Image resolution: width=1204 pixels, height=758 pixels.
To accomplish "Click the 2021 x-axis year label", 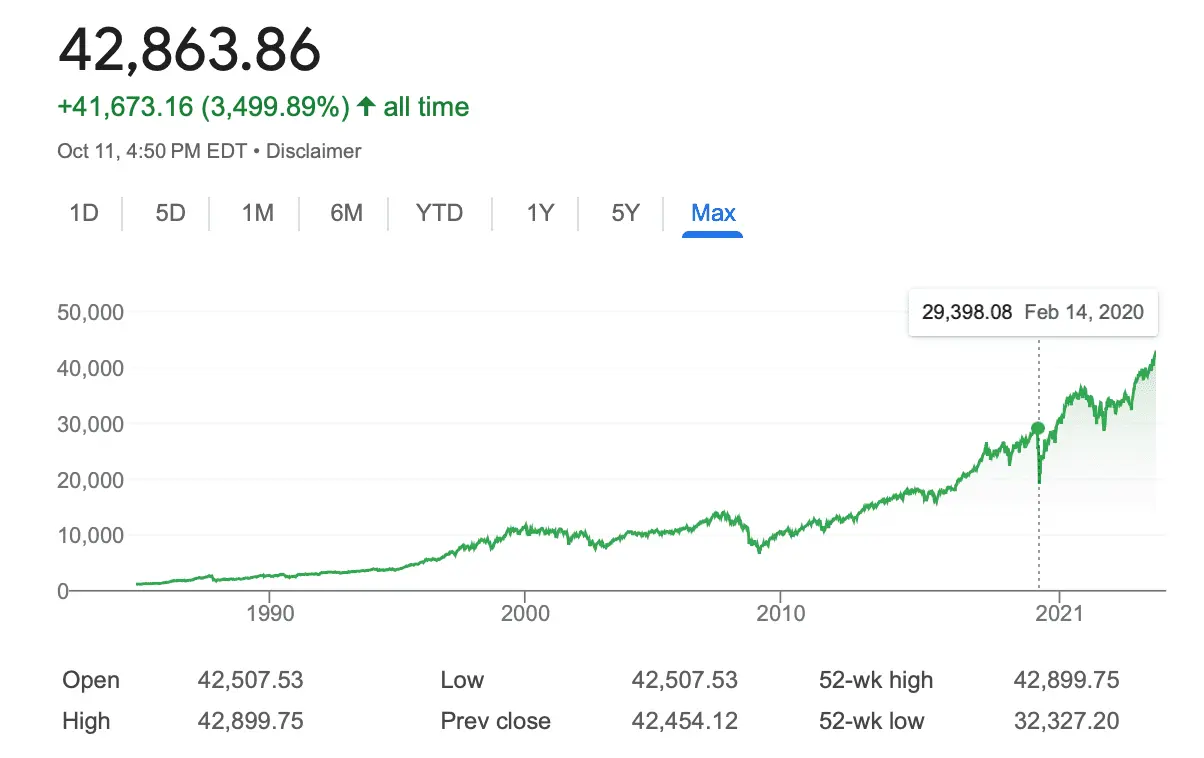I will 1060,613.
